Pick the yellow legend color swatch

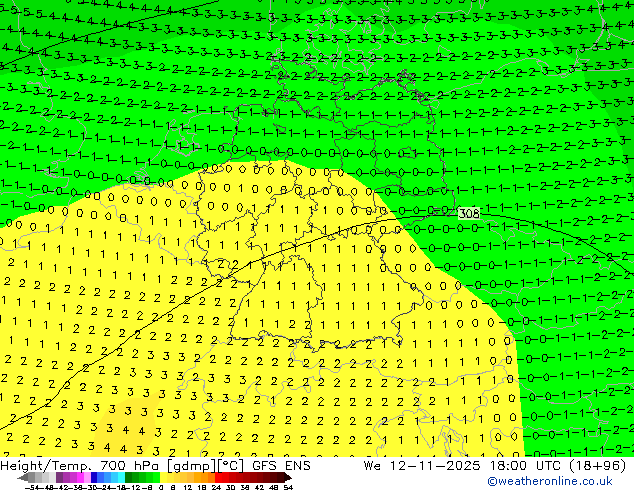pos(164,477)
